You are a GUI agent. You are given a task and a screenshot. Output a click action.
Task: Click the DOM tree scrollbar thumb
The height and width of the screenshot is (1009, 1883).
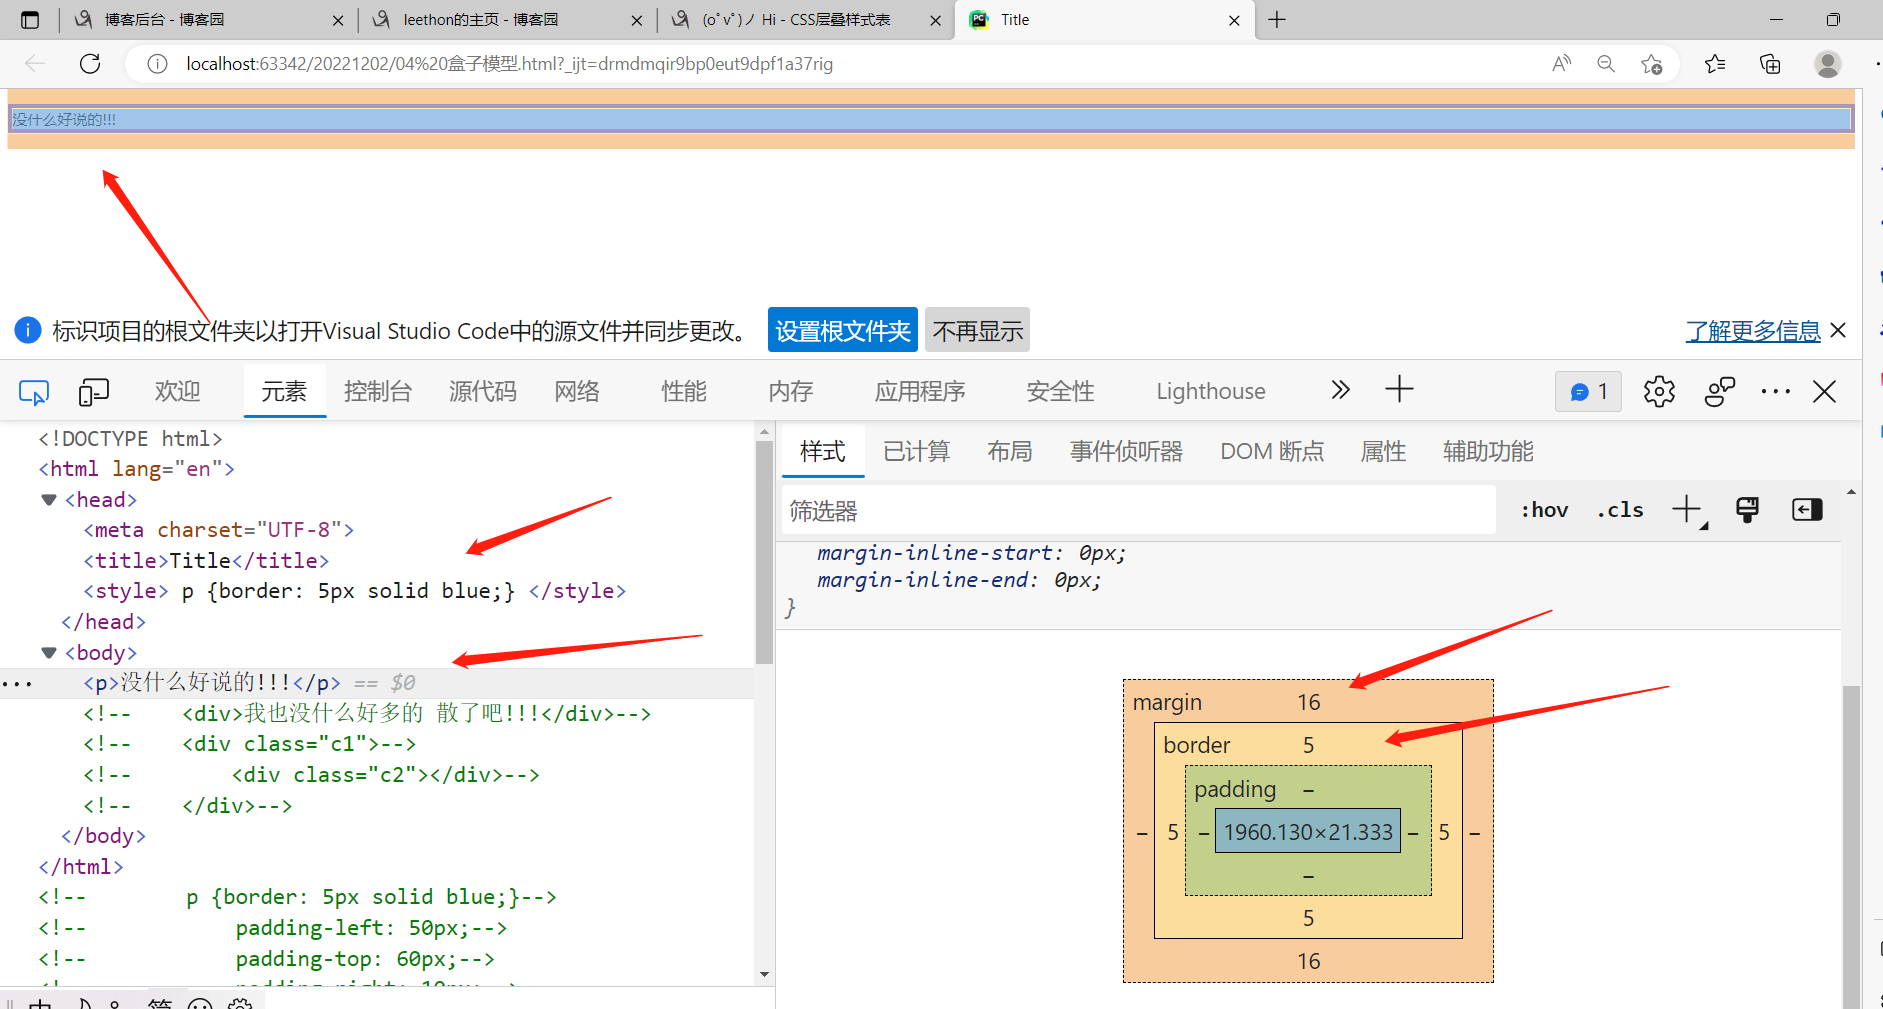click(765, 552)
